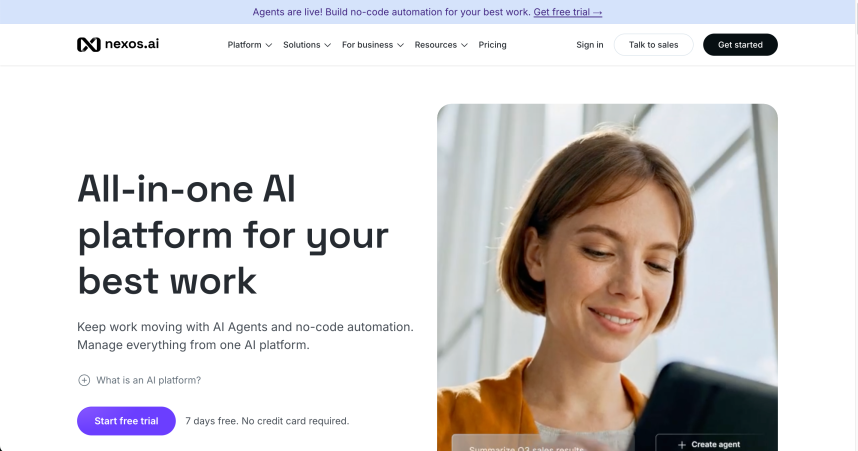Go to the Pricing page
Viewport: 858px width, 451px height.
(x=492, y=45)
